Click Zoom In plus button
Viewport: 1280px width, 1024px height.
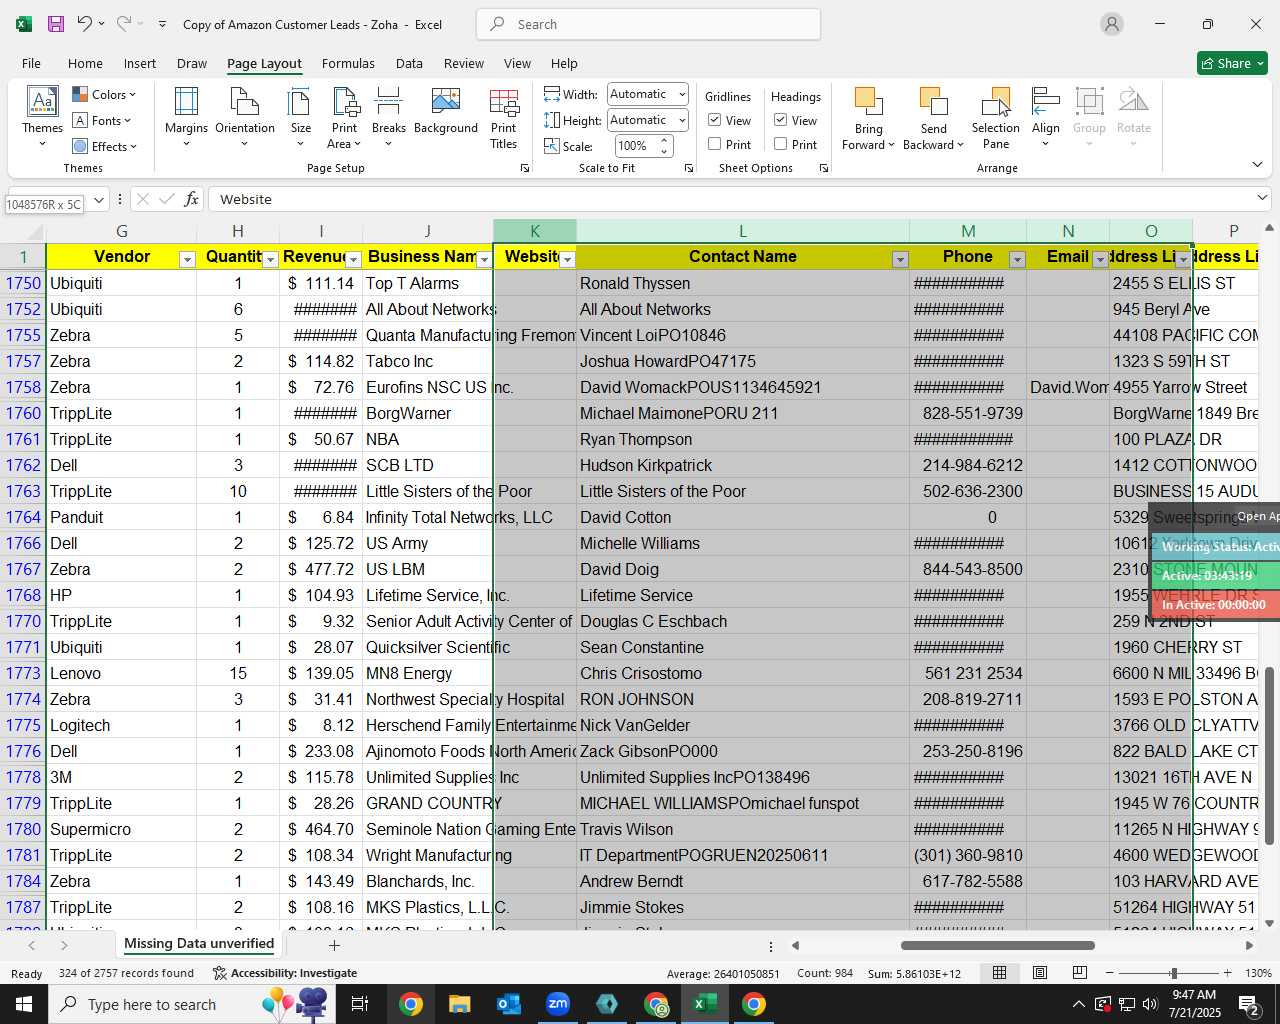(x=1228, y=973)
